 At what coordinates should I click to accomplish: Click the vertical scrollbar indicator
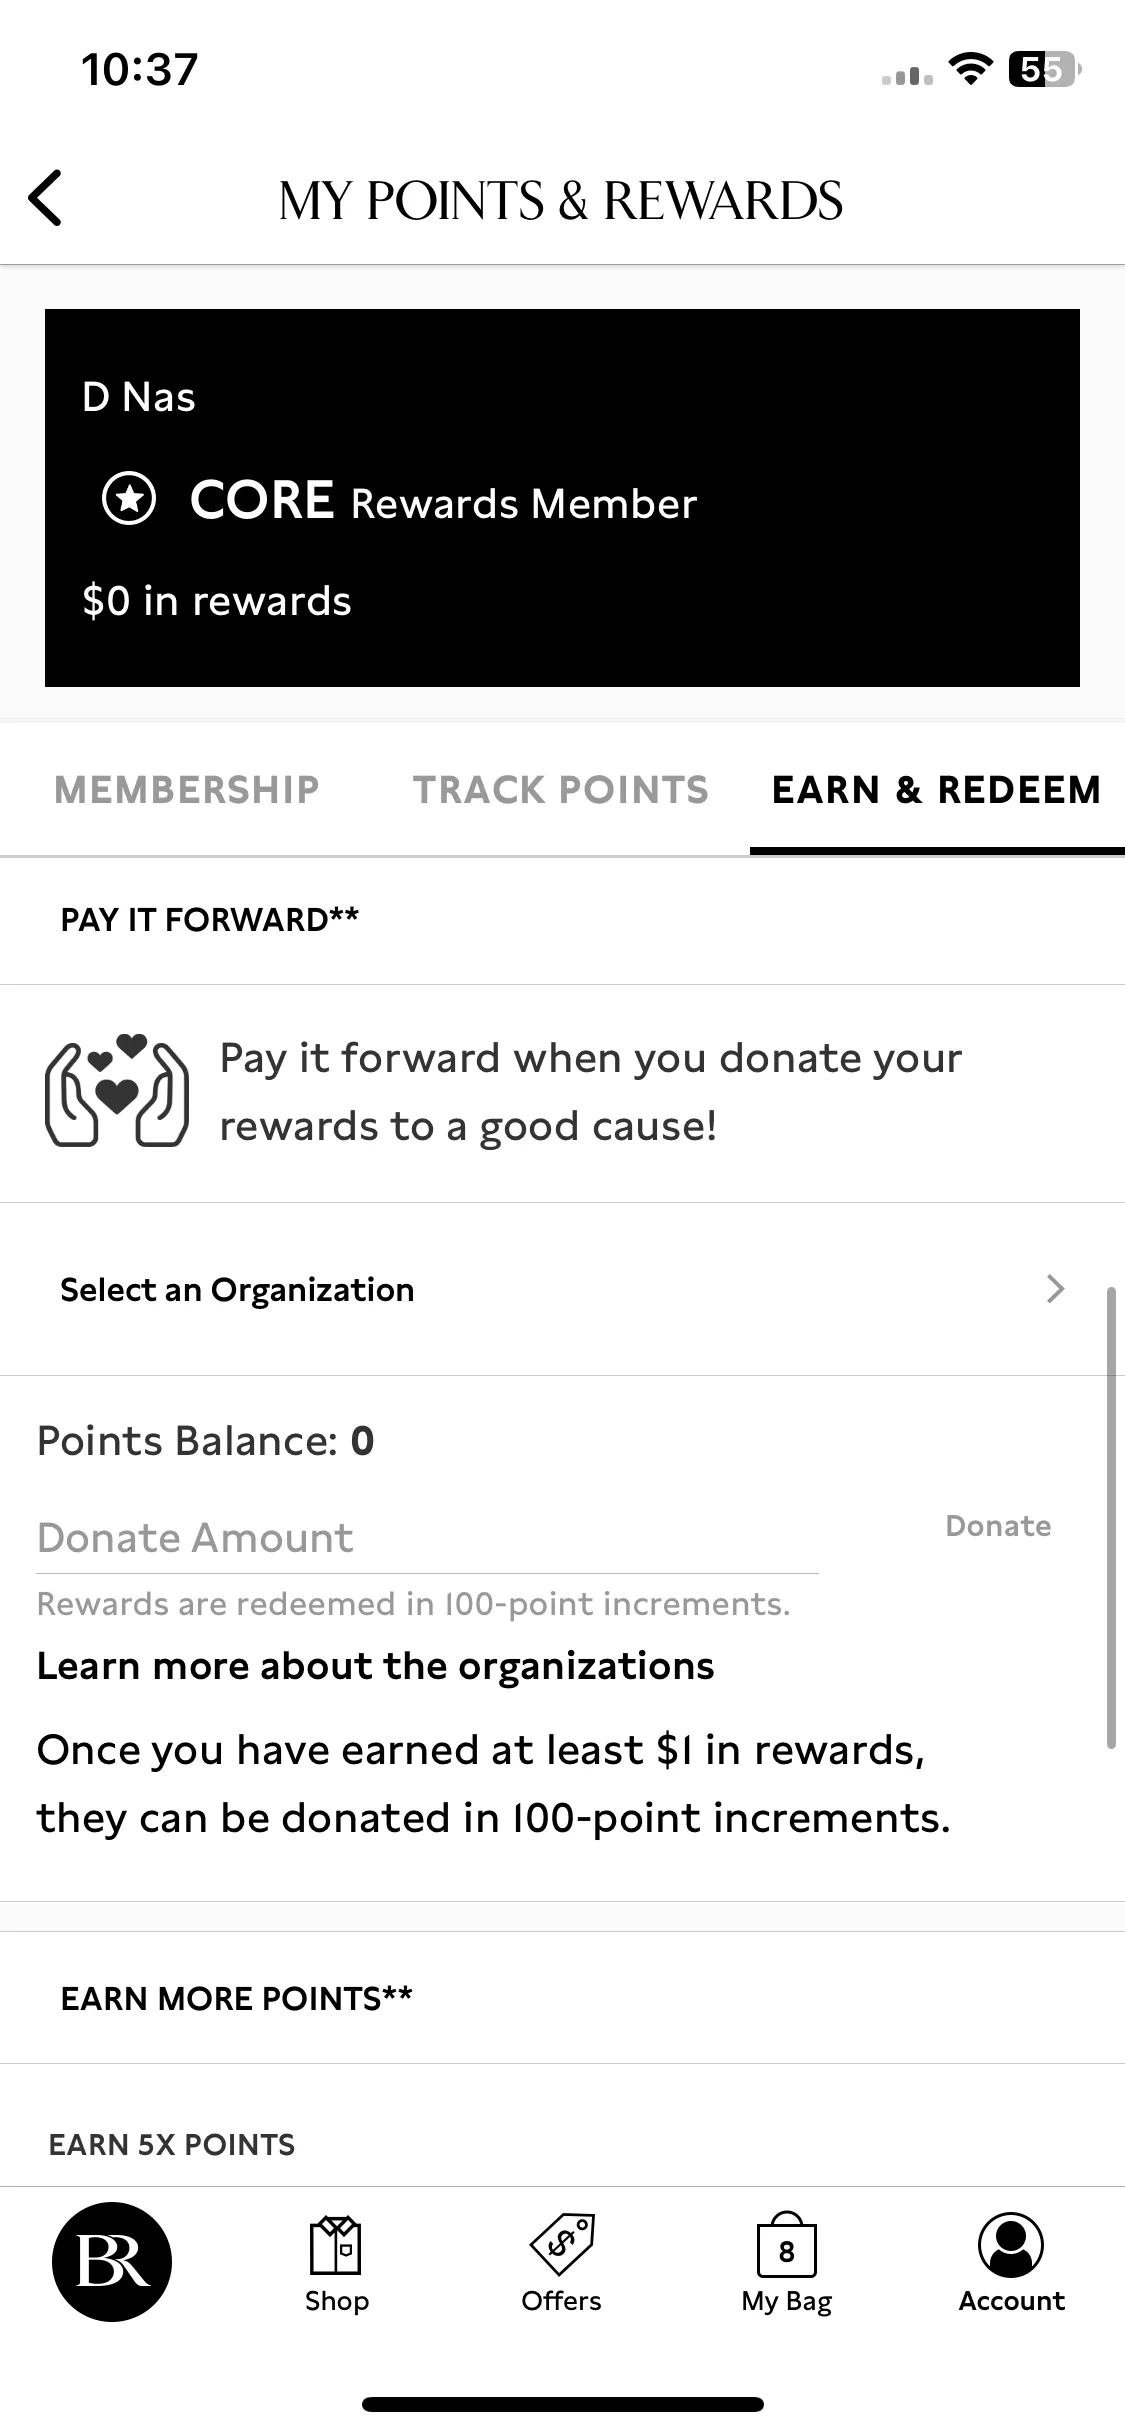coord(1111,1518)
